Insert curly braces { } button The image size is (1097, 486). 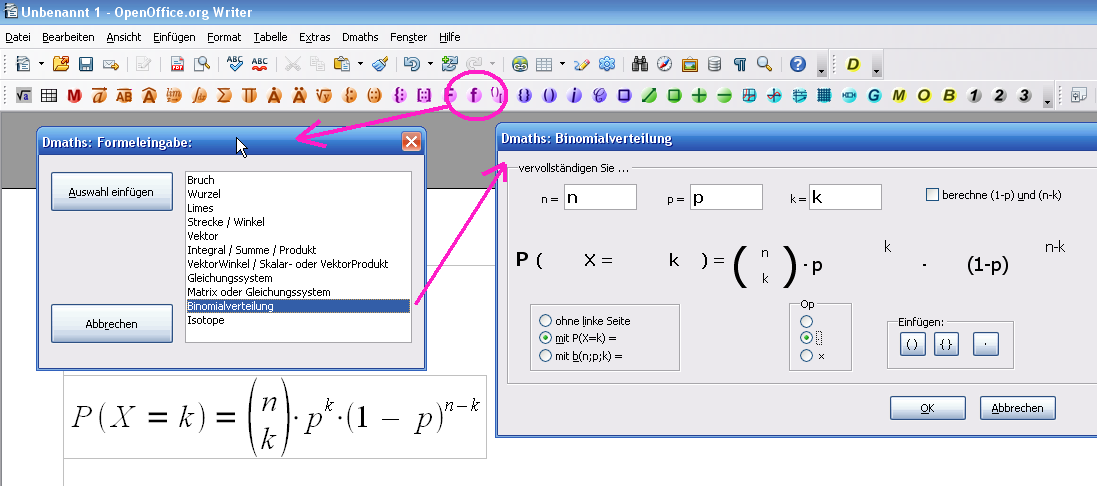(x=946, y=344)
